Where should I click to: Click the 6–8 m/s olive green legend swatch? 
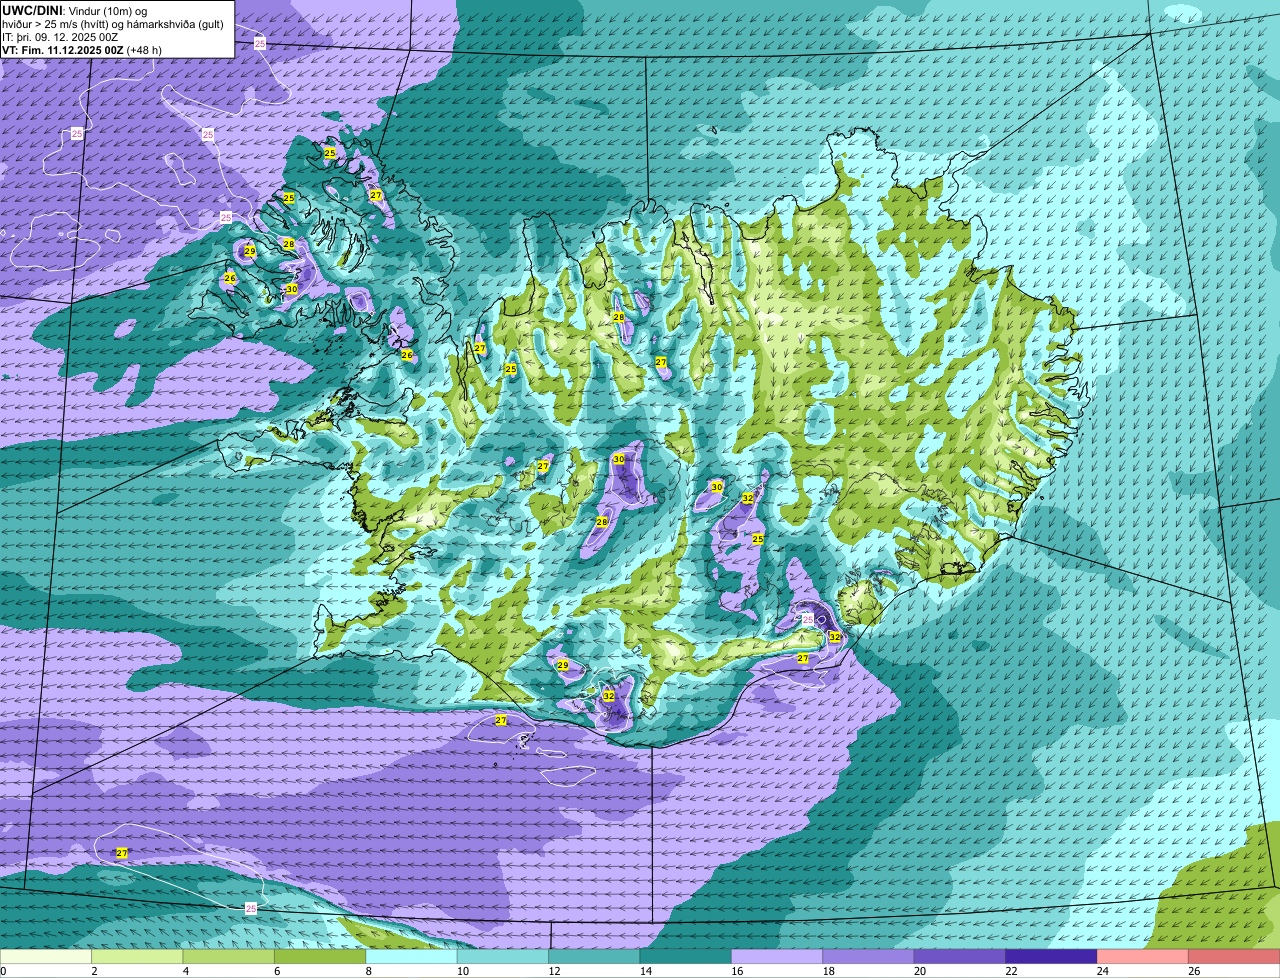pos(320,957)
